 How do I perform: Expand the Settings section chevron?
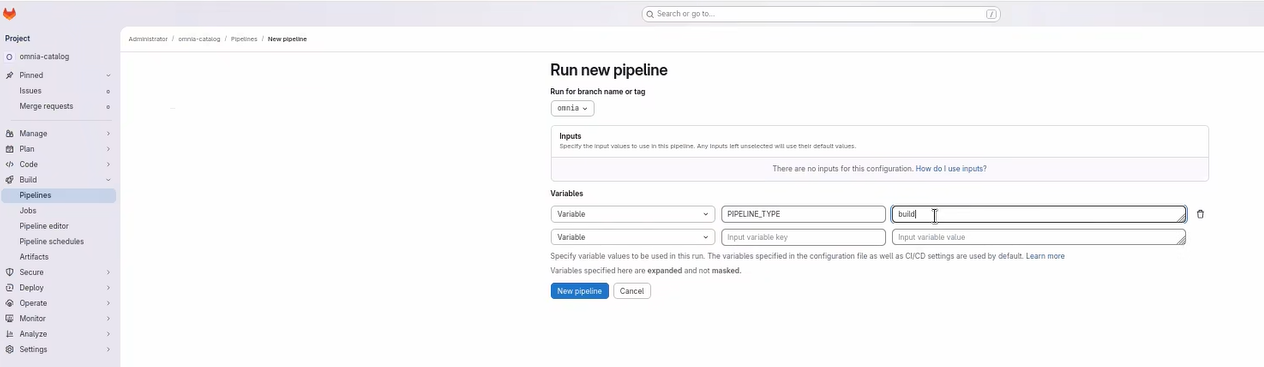coord(108,349)
